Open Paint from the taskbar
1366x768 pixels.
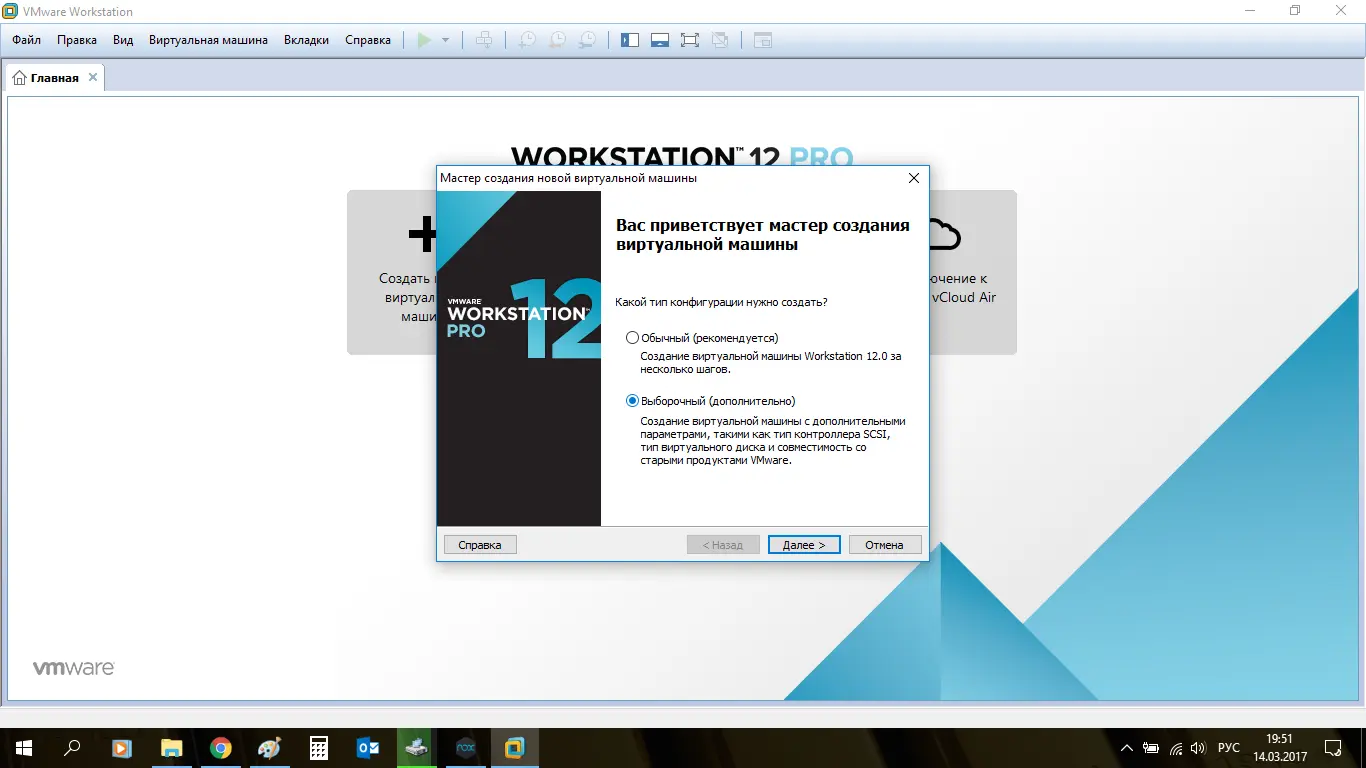(x=270, y=748)
